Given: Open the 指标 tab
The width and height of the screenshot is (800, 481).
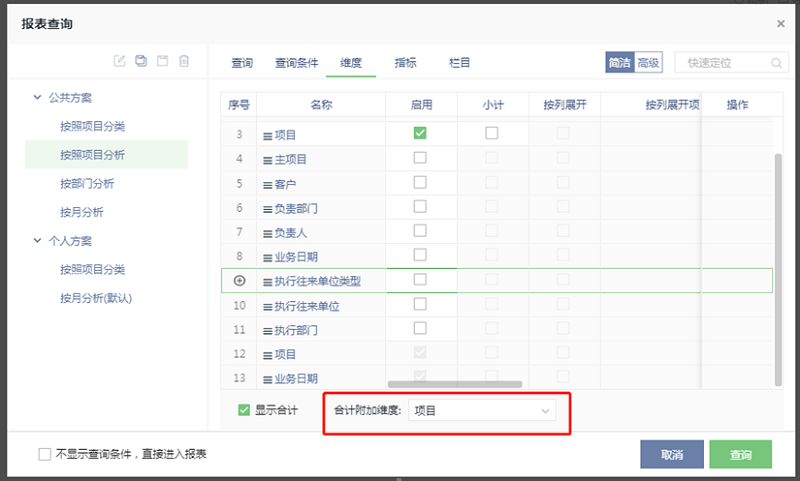Looking at the screenshot, I should point(405,63).
